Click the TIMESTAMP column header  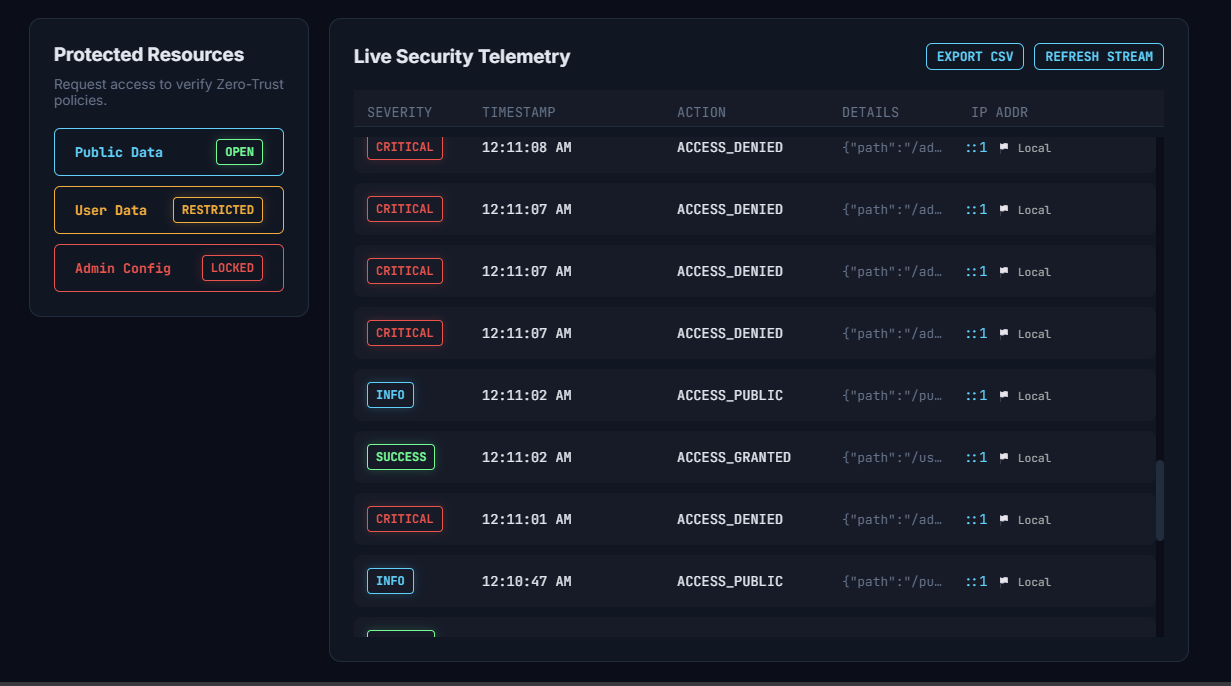pyautogui.click(x=519, y=112)
